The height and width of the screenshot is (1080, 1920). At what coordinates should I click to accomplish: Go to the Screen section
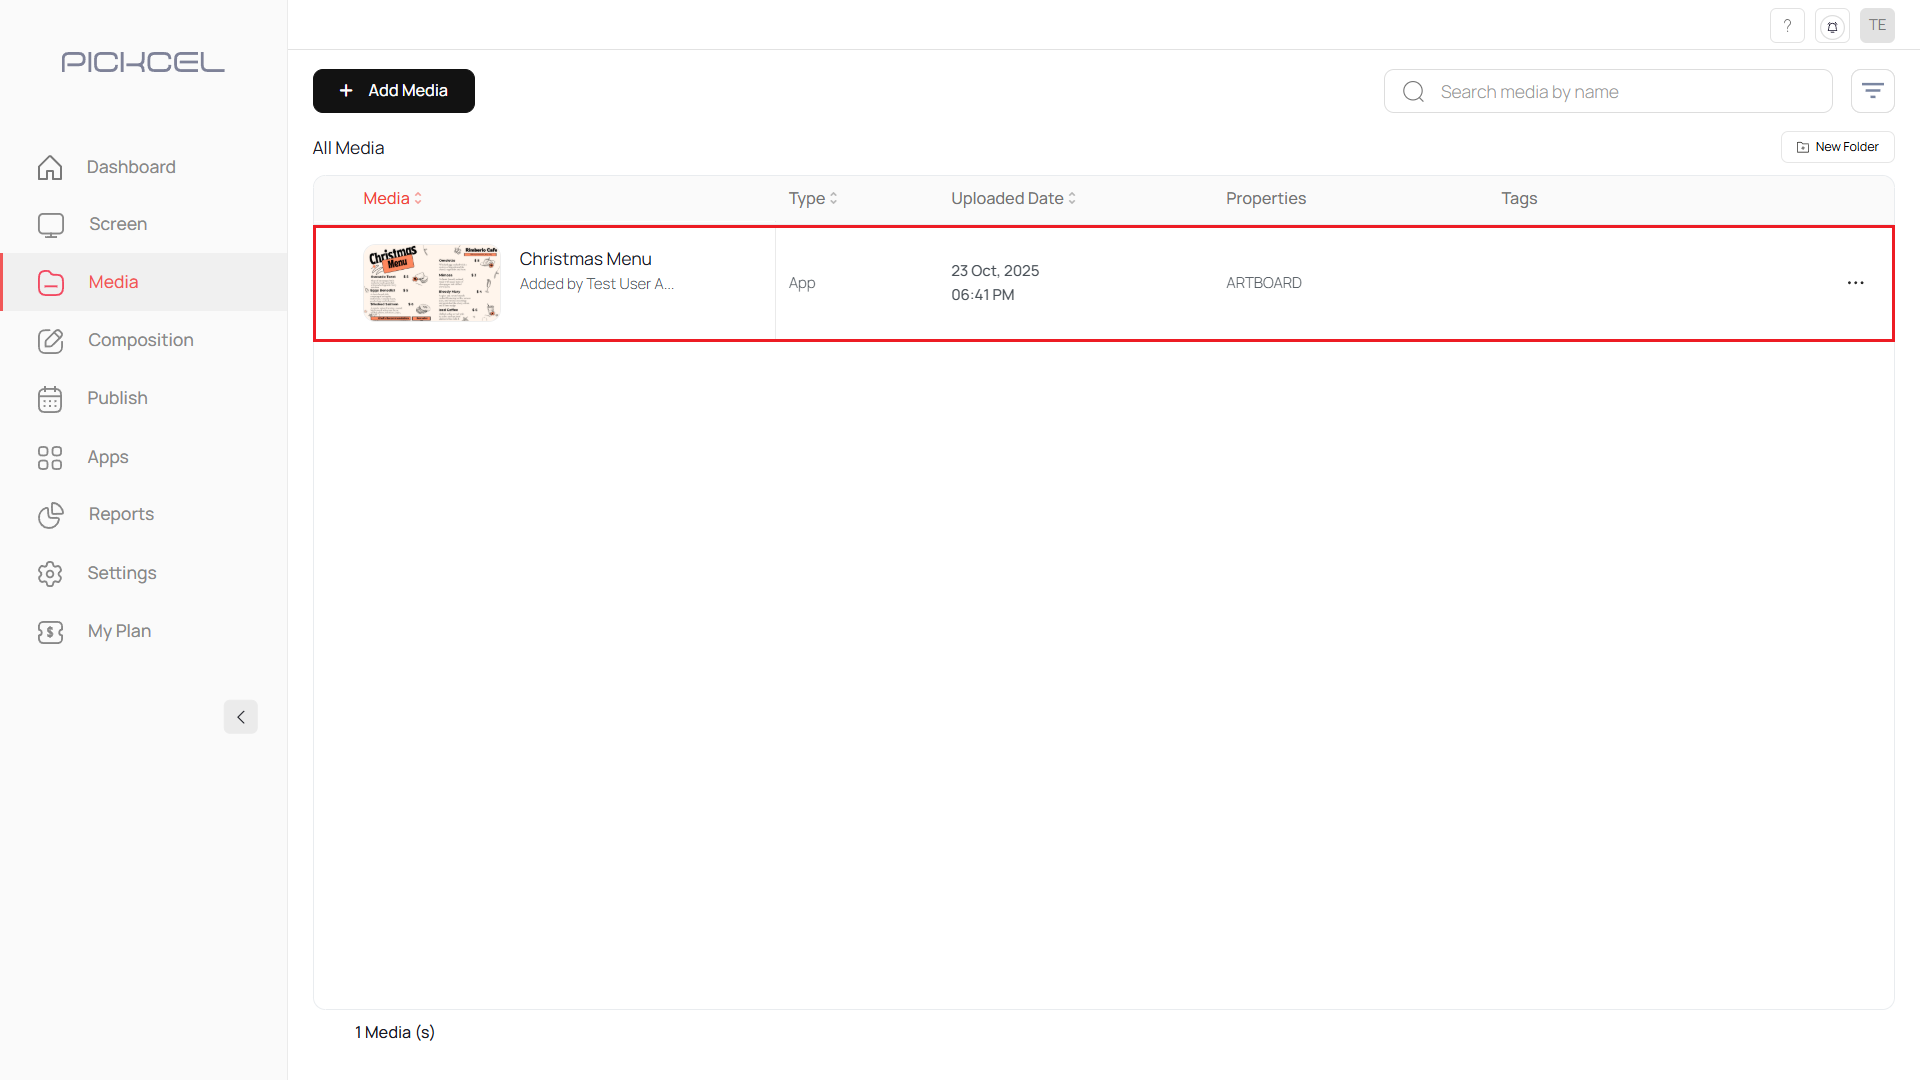pos(117,224)
